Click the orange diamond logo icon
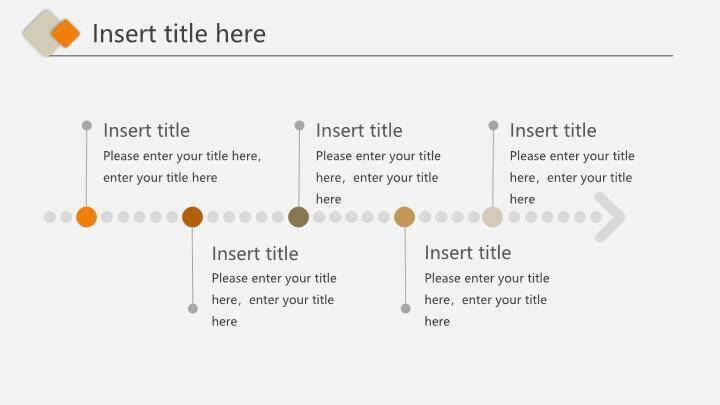The width and height of the screenshot is (720, 405). coord(65,33)
